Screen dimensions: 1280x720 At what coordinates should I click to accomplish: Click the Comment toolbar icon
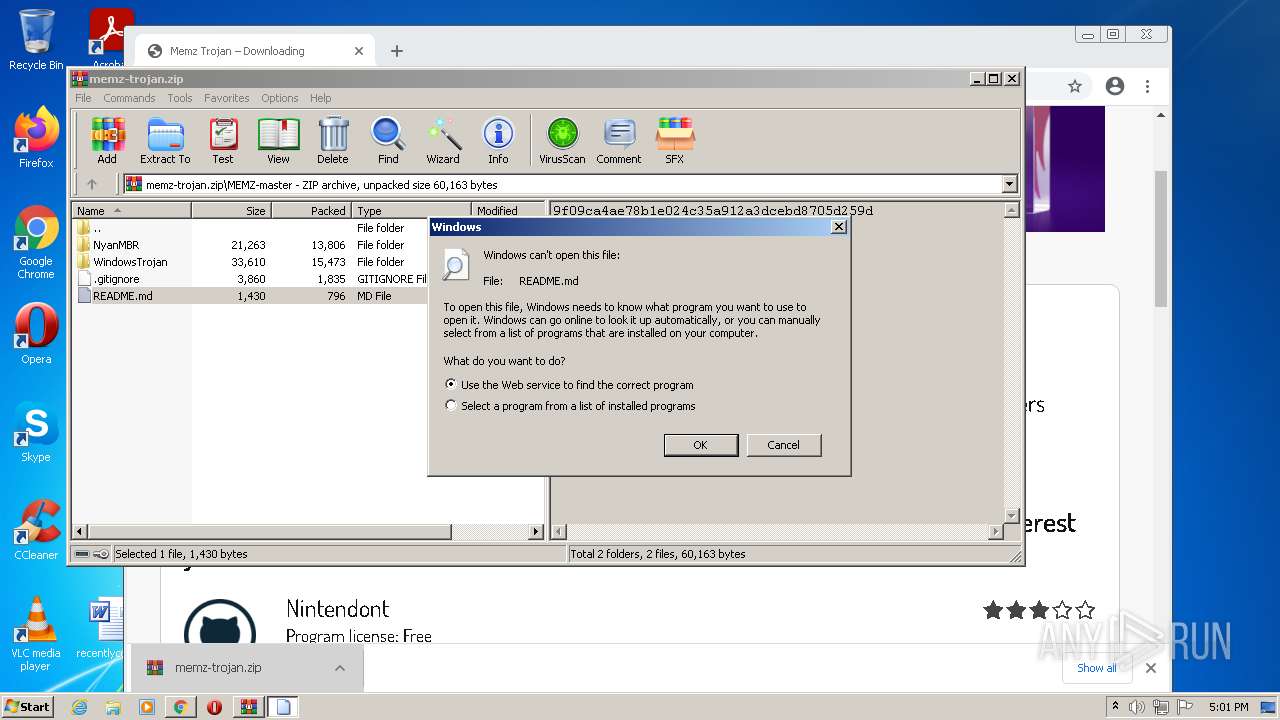point(619,140)
